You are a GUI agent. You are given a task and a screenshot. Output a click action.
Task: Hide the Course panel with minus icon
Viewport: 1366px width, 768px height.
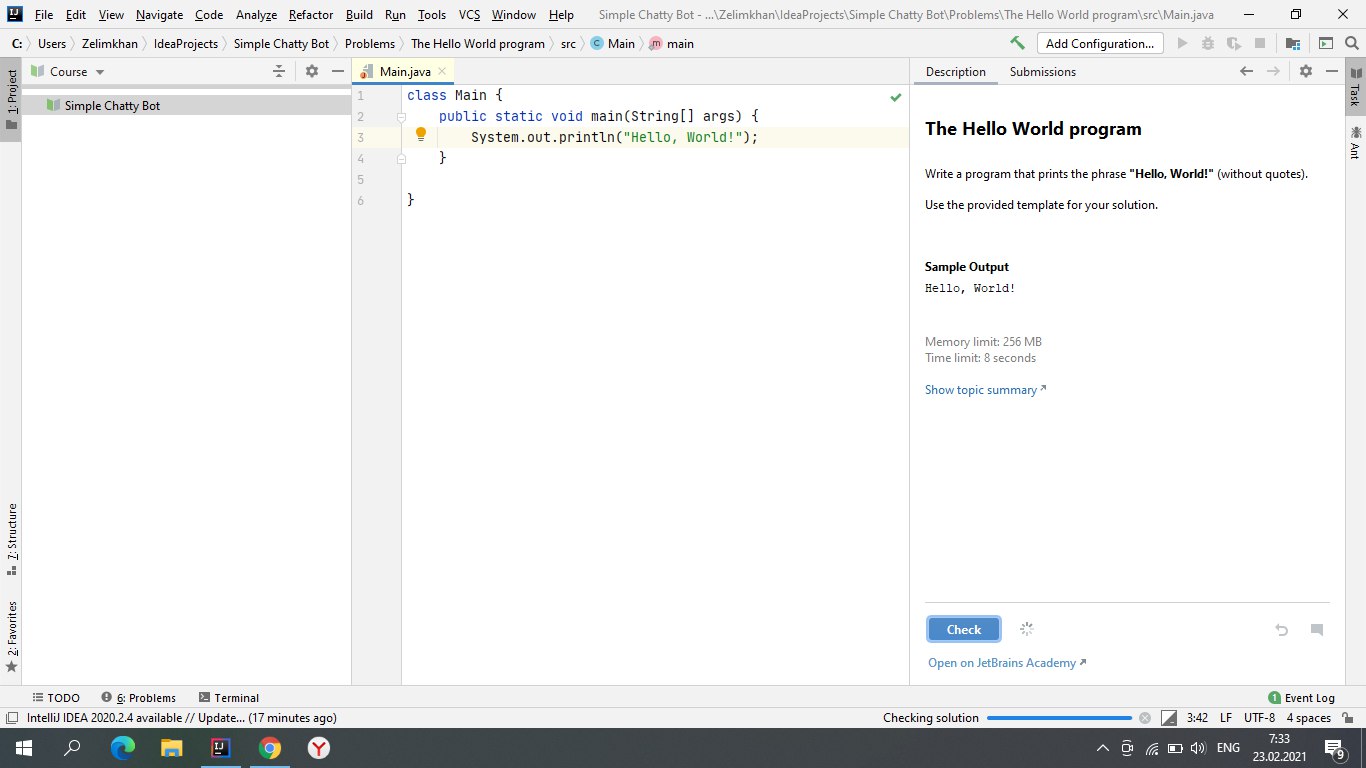click(x=338, y=71)
